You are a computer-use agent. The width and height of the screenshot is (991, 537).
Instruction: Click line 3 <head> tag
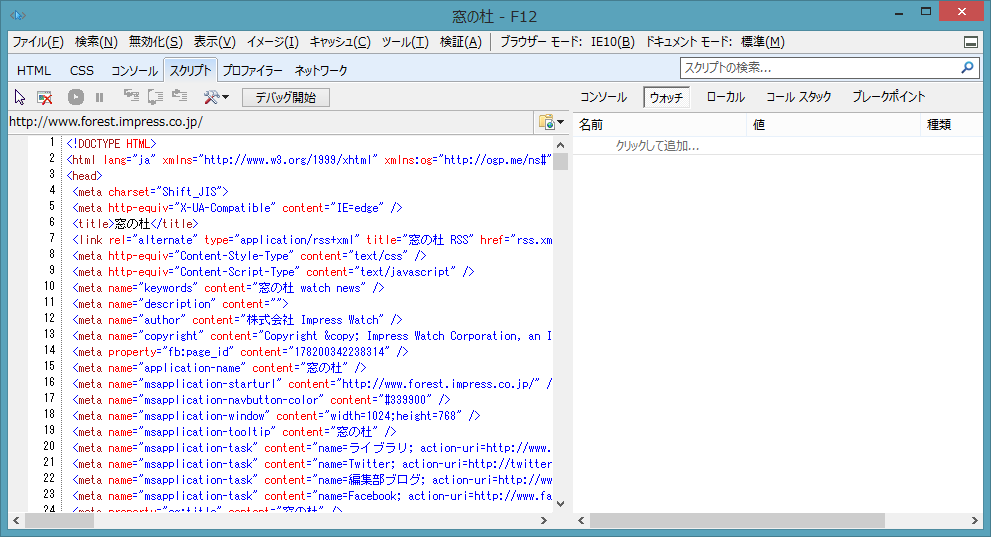click(x=84, y=176)
